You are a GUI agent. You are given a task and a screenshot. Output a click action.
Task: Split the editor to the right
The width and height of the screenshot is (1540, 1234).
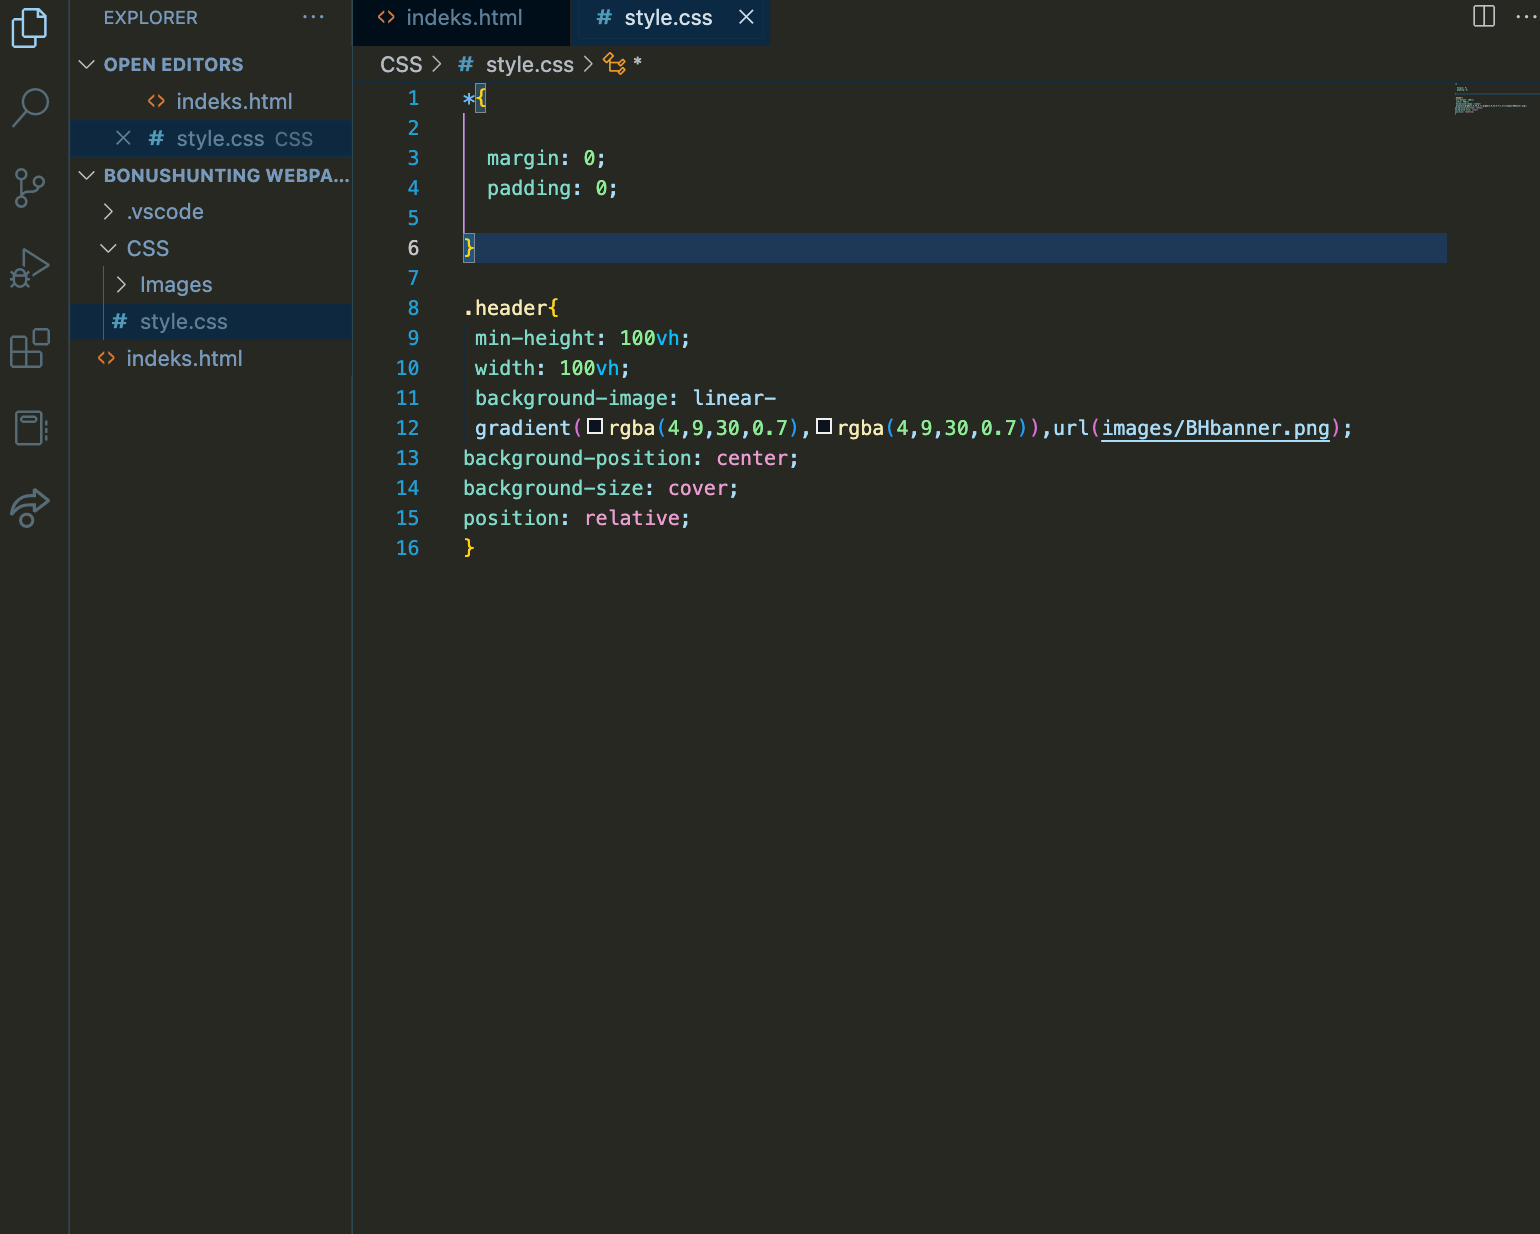click(x=1484, y=16)
